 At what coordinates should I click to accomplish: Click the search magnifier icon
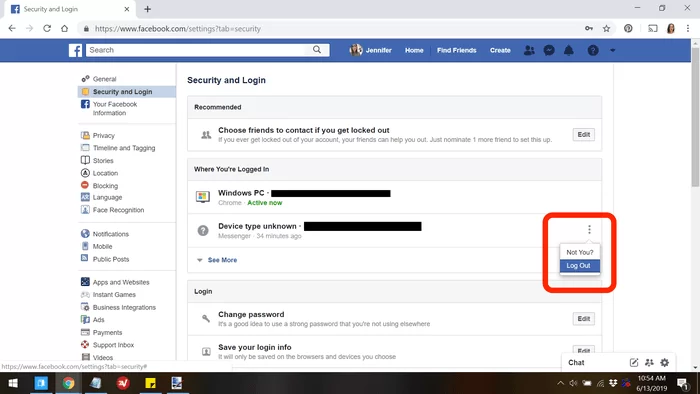tap(317, 50)
